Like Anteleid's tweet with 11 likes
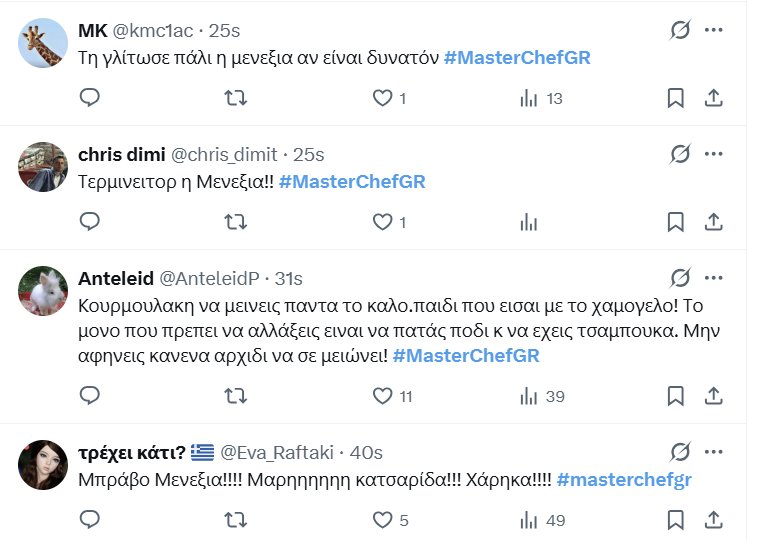The width and height of the screenshot is (772, 541). 382,396
